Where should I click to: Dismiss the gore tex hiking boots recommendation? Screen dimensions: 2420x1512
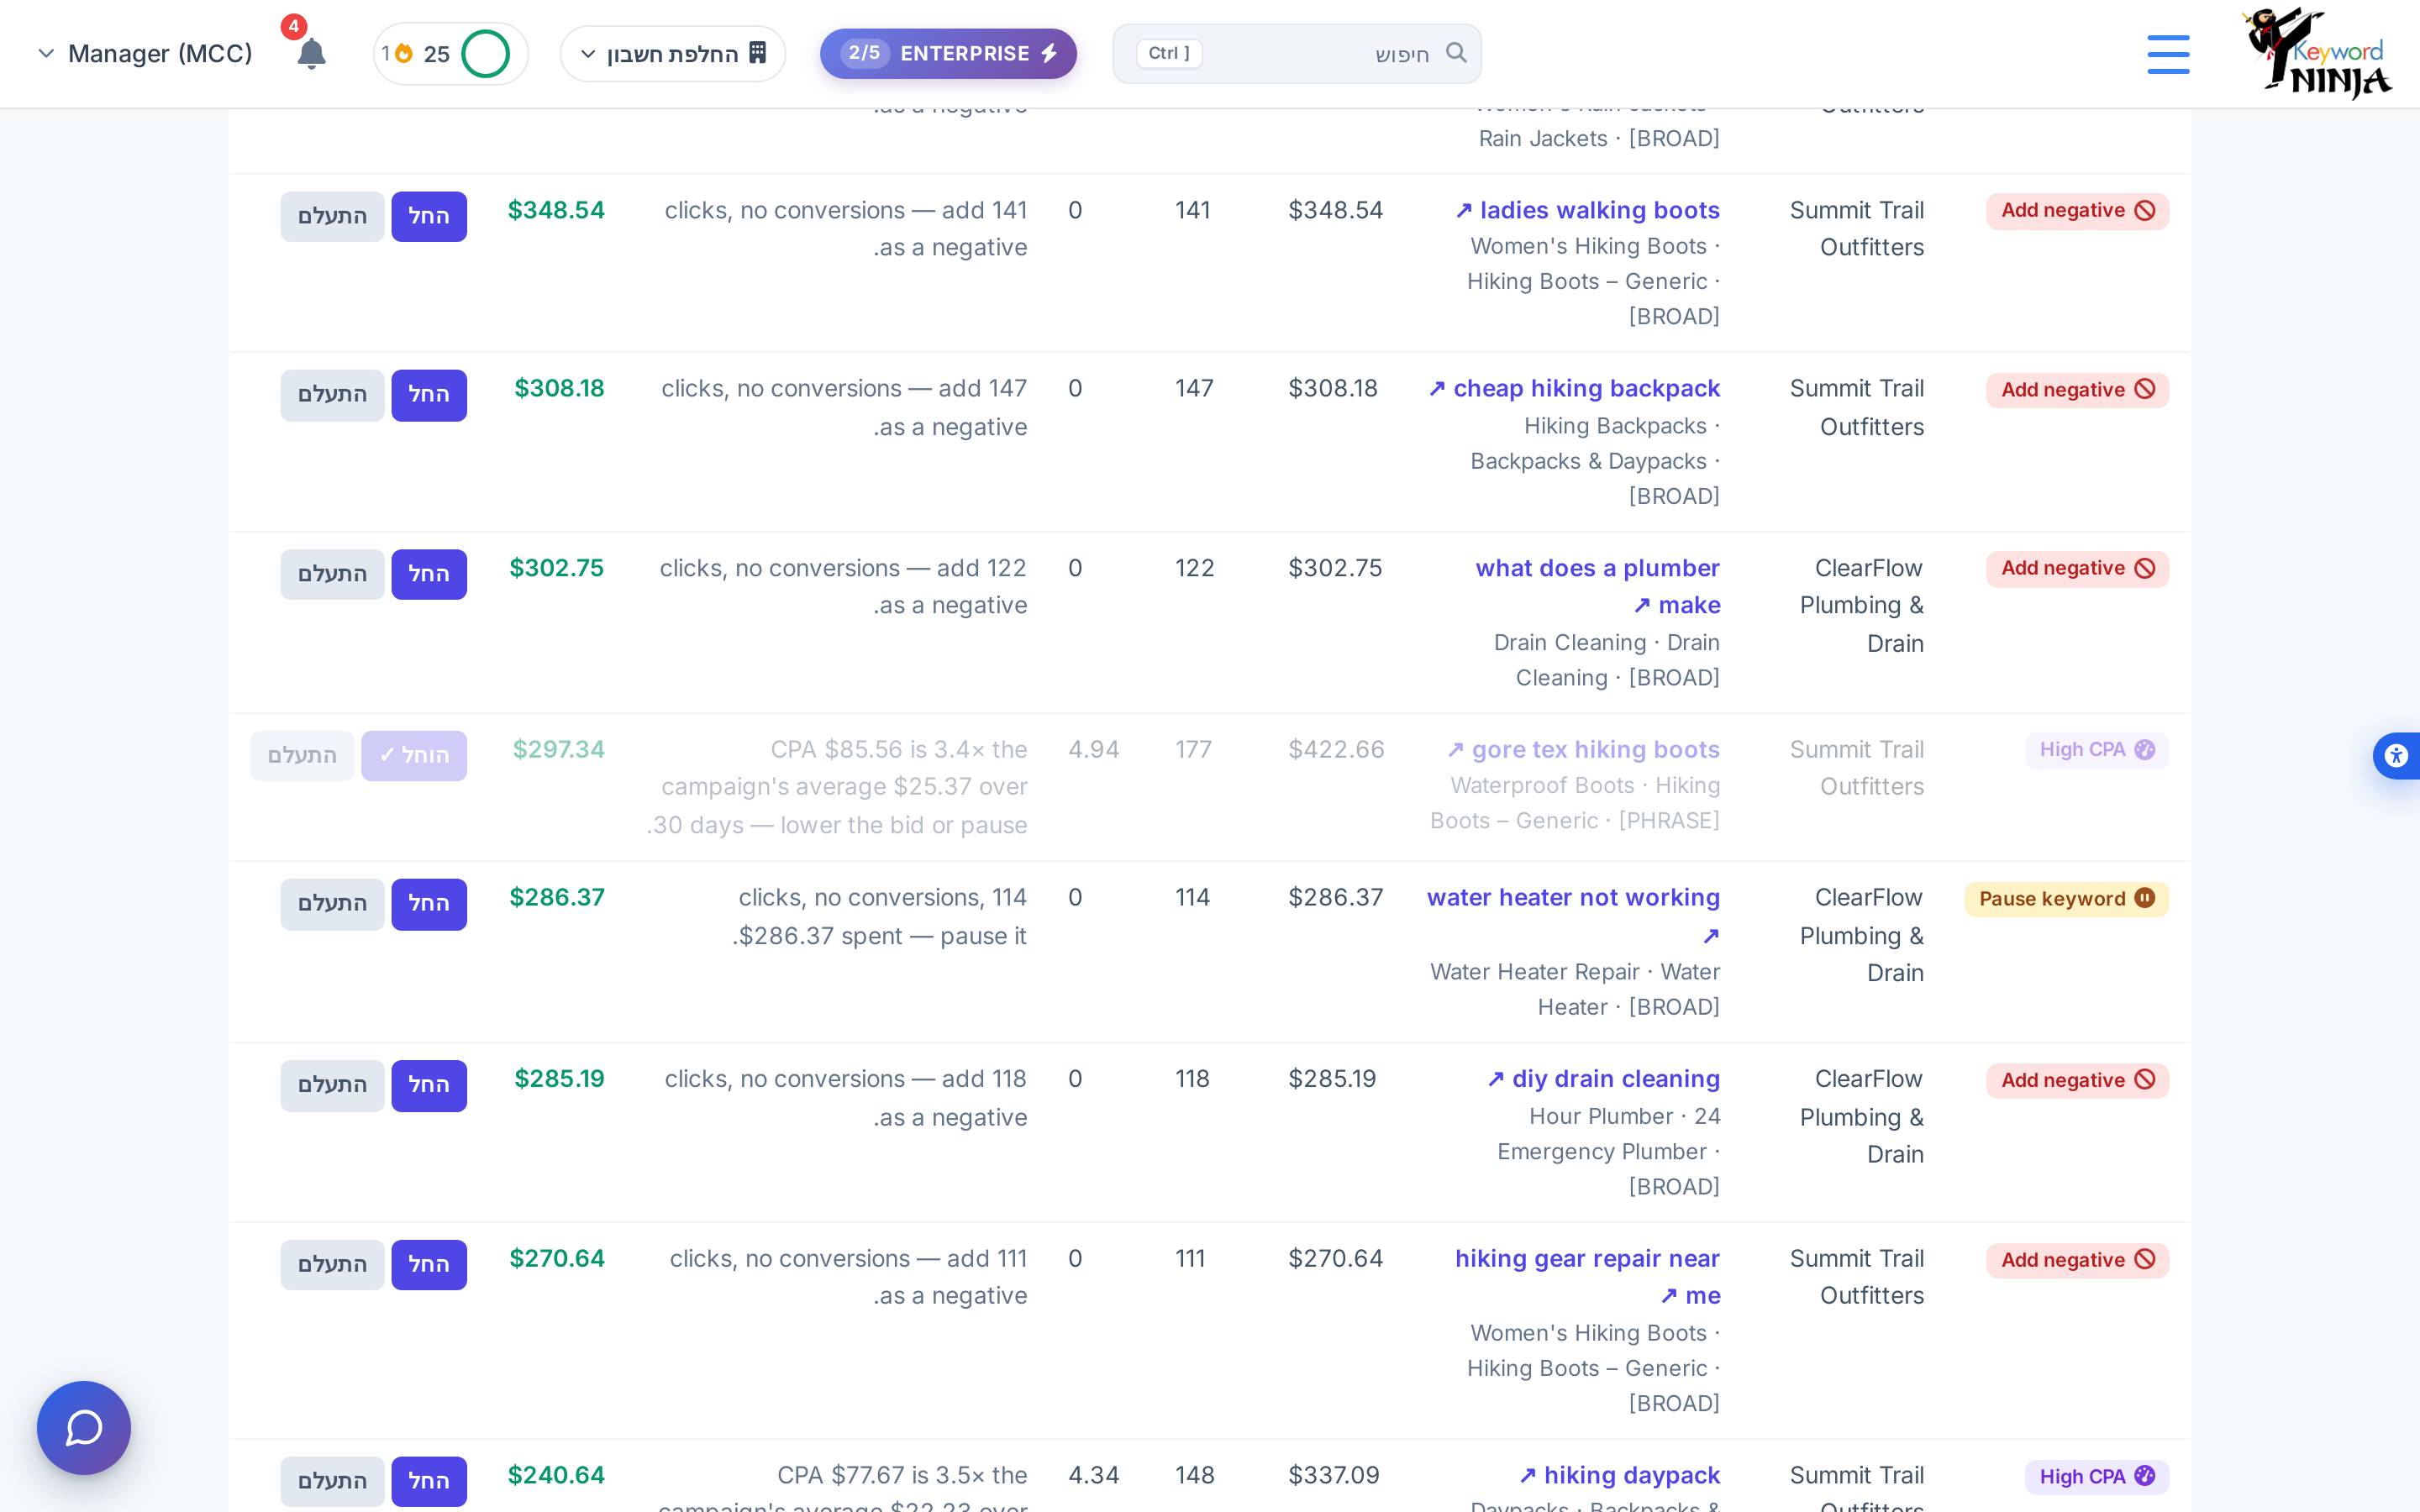pos(302,756)
